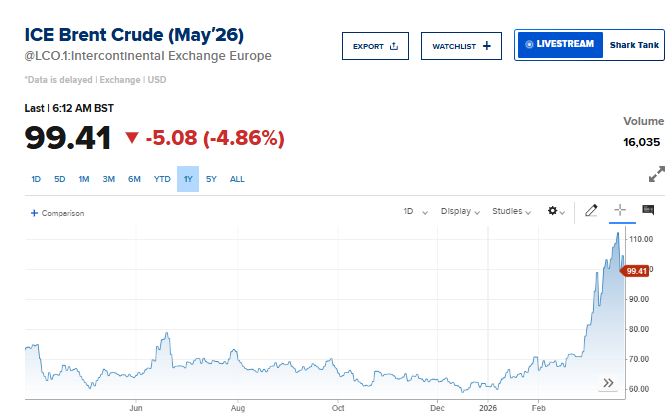Image resolution: width=671 pixels, height=418 pixels.
Task: Click the plus icon beside Comparison
Action: pyautogui.click(x=34, y=213)
